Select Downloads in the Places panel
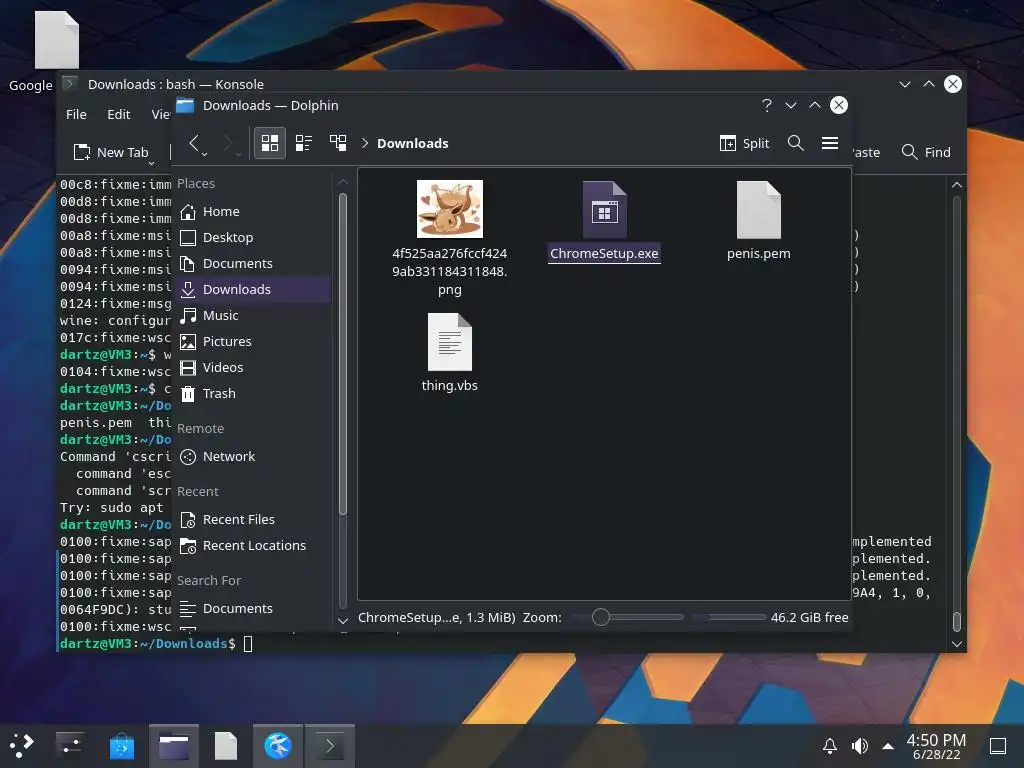 click(252, 289)
